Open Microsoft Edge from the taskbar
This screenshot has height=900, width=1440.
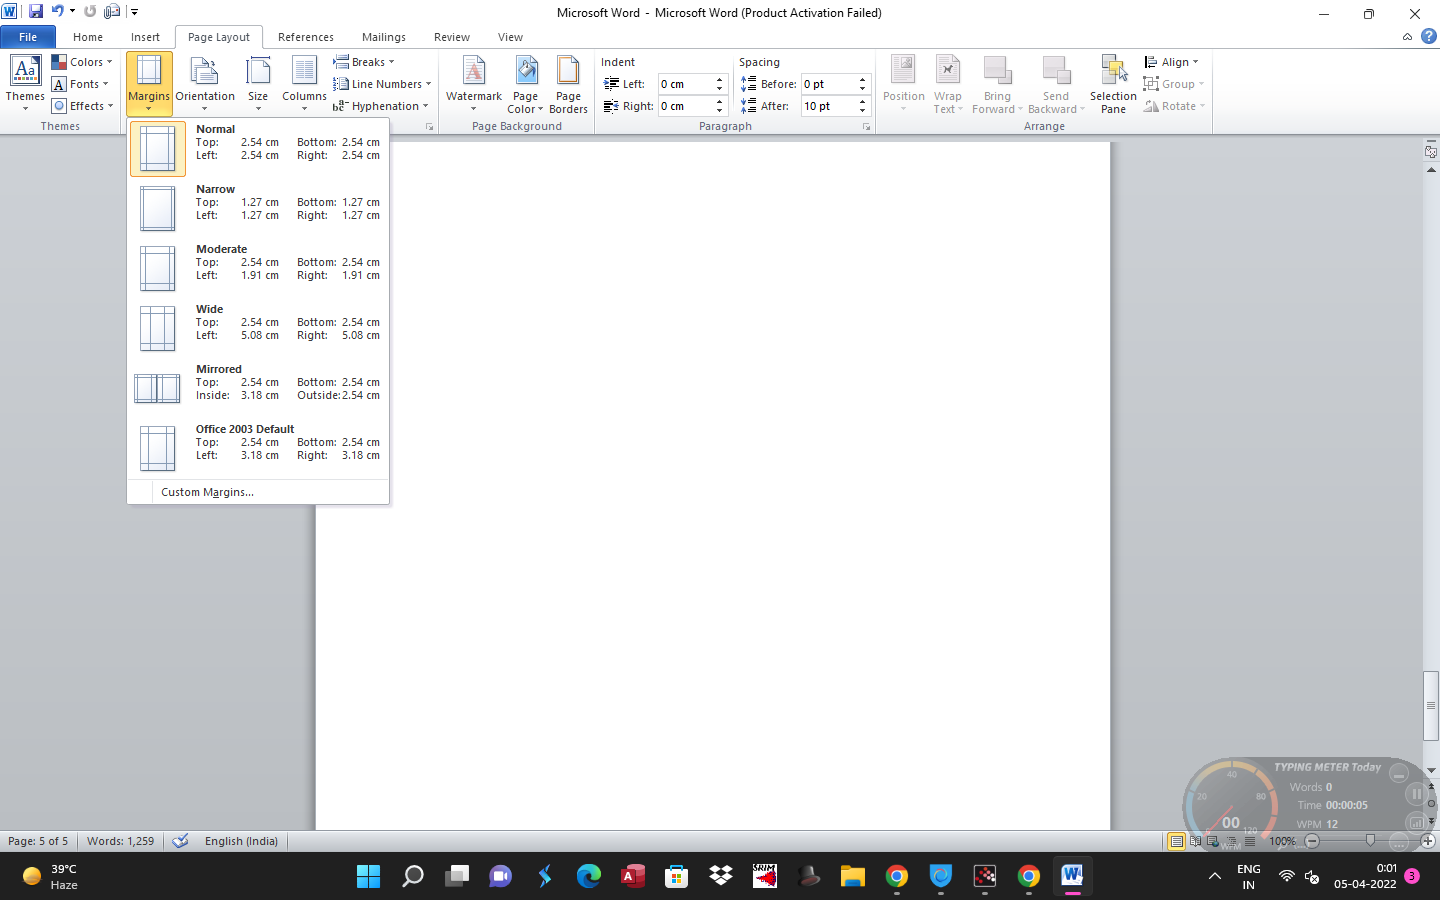tap(588, 876)
